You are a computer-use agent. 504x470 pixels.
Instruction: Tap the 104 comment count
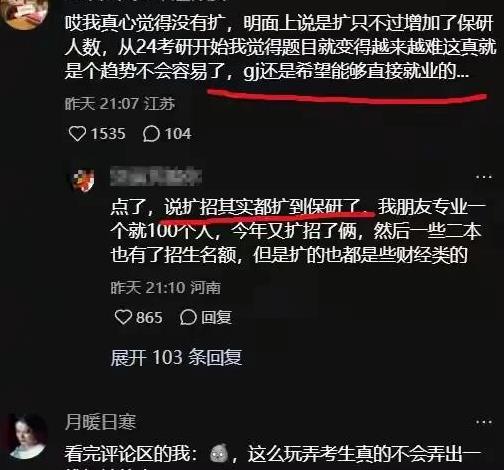click(x=178, y=134)
